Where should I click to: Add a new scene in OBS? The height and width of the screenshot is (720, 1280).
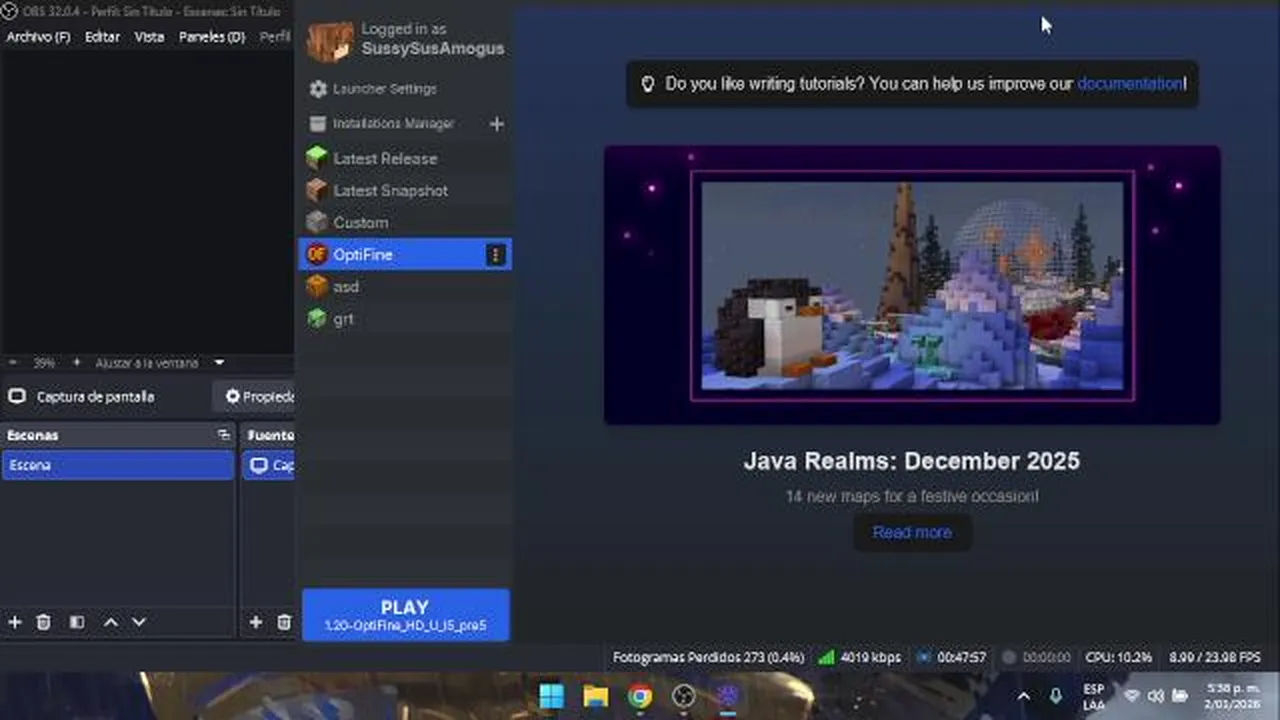tap(15, 622)
